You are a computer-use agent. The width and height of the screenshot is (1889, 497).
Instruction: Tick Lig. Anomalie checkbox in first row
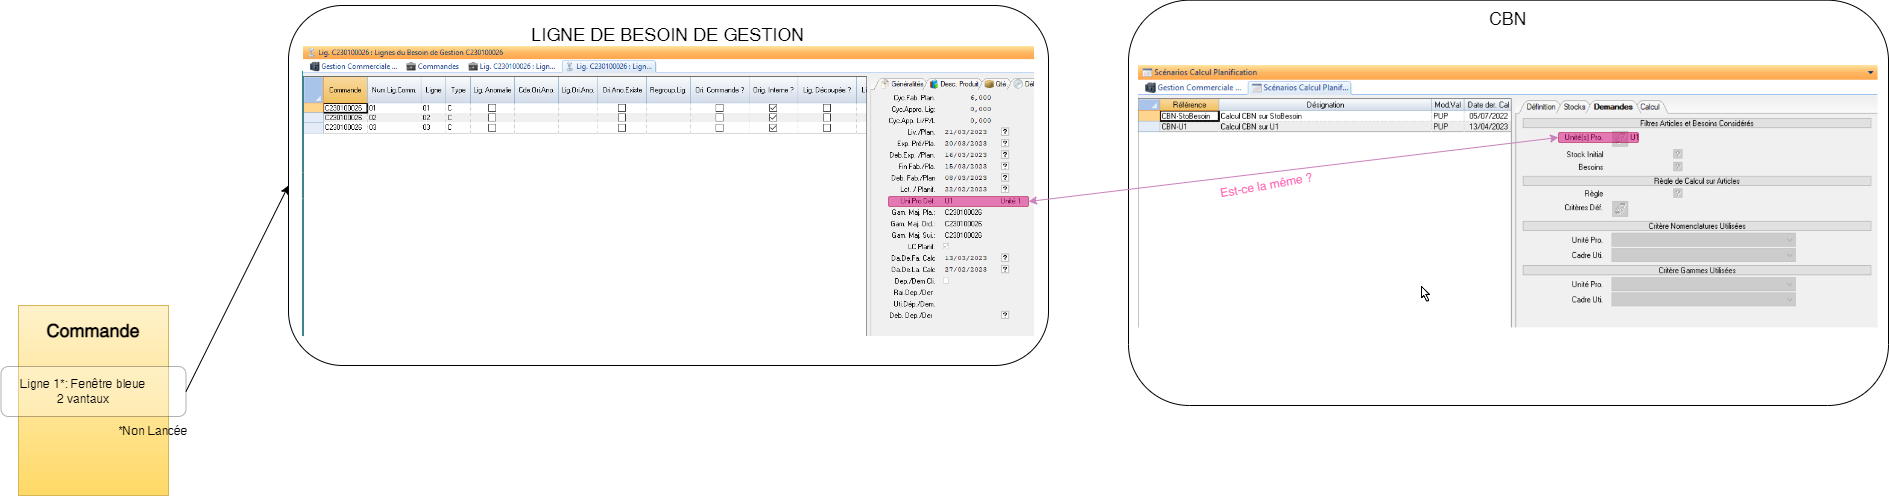[491, 108]
